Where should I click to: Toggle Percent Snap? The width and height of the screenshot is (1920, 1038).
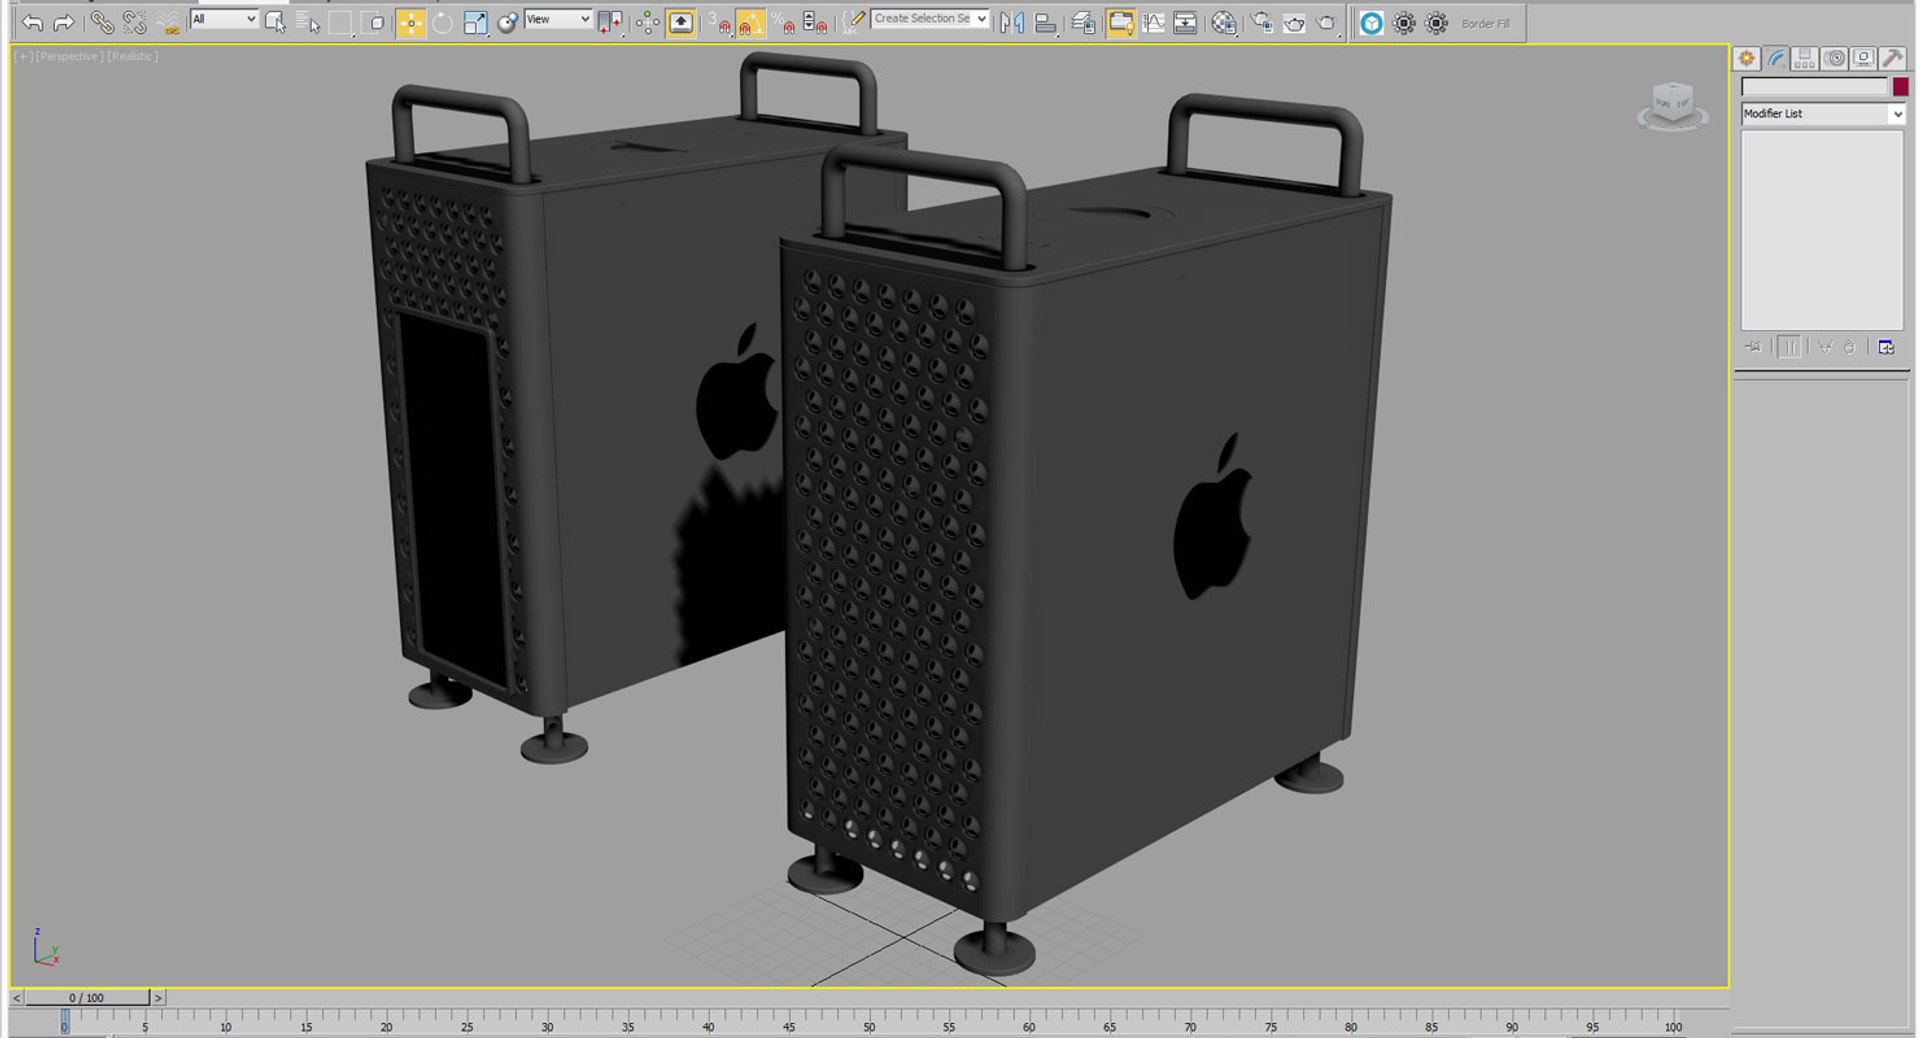pyautogui.click(x=783, y=22)
